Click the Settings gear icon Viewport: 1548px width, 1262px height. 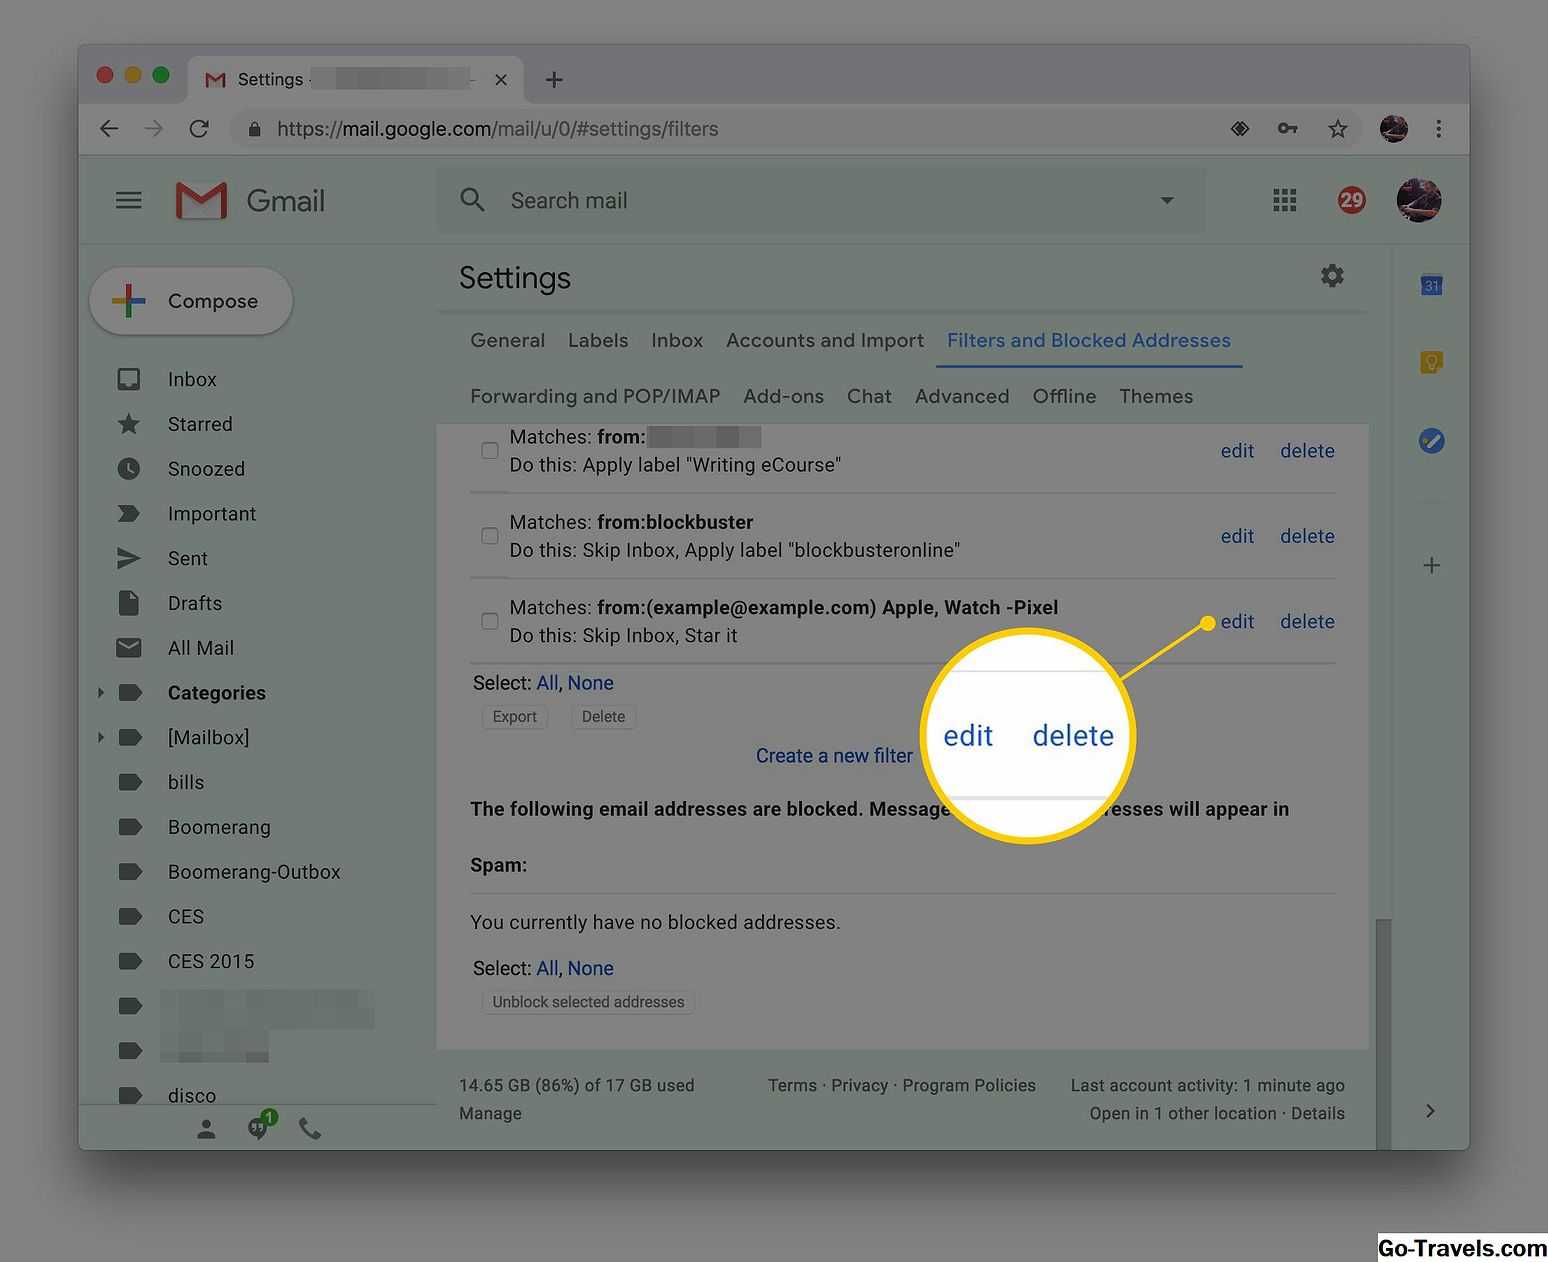pyautogui.click(x=1331, y=276)
